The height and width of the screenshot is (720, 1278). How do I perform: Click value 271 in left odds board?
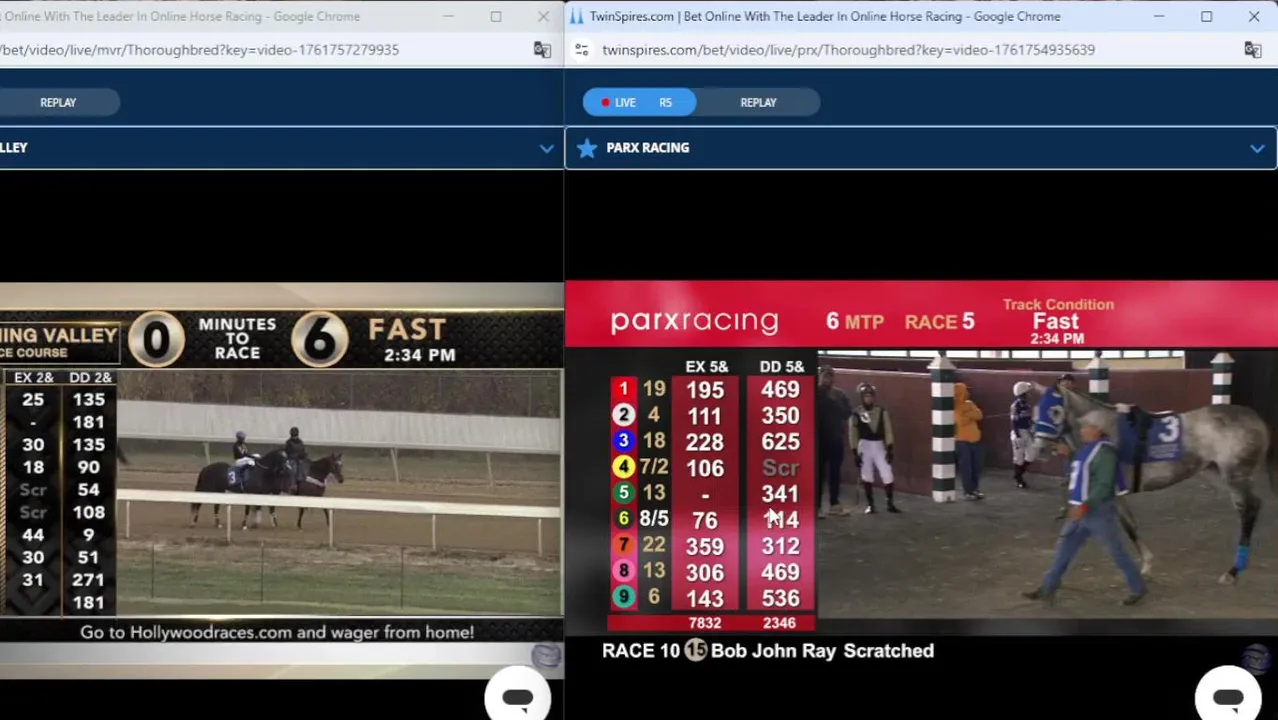(88, 580)
